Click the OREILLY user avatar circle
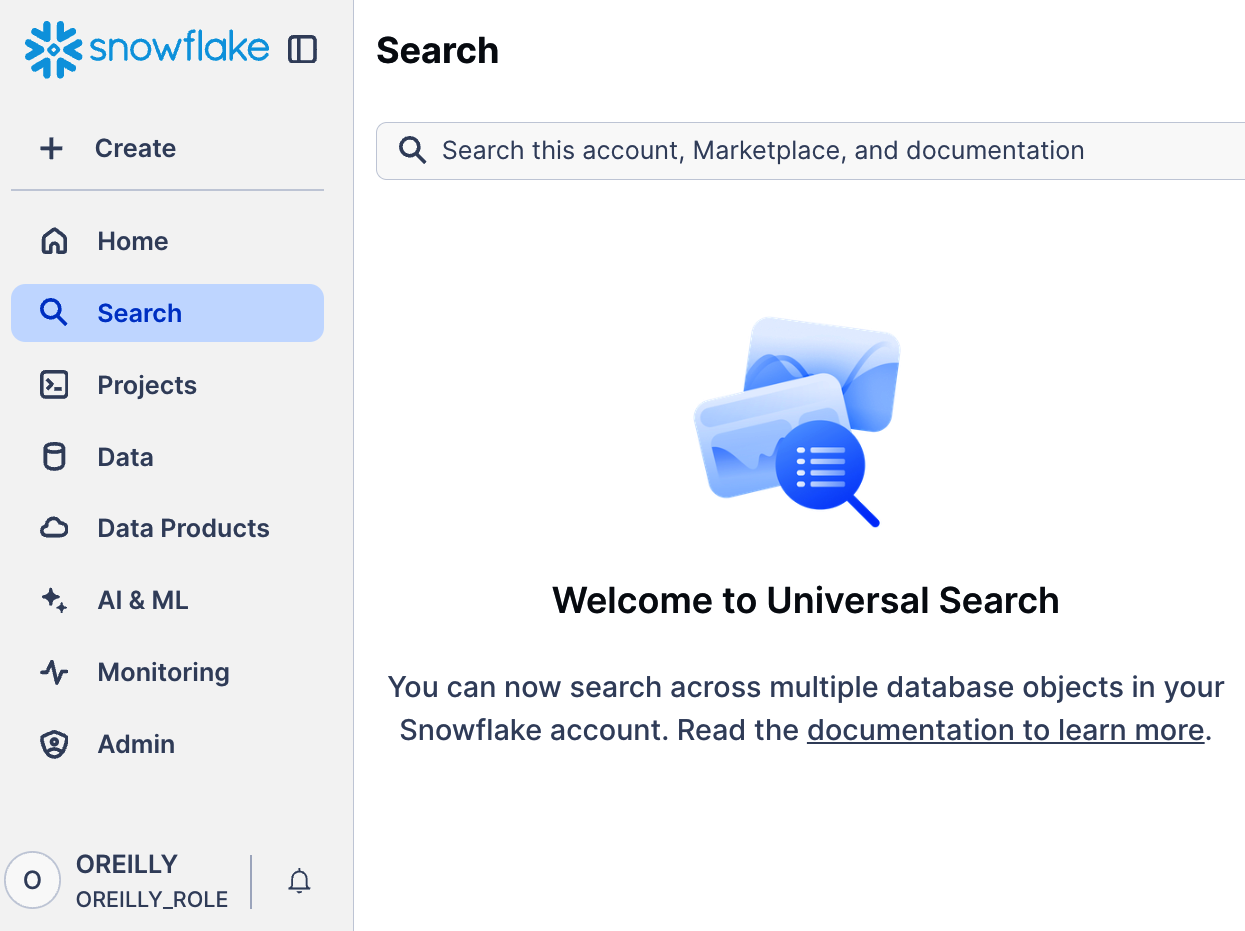Image resolution: width=1245 pixels, height=931 pixels. [x=33, y=880]
